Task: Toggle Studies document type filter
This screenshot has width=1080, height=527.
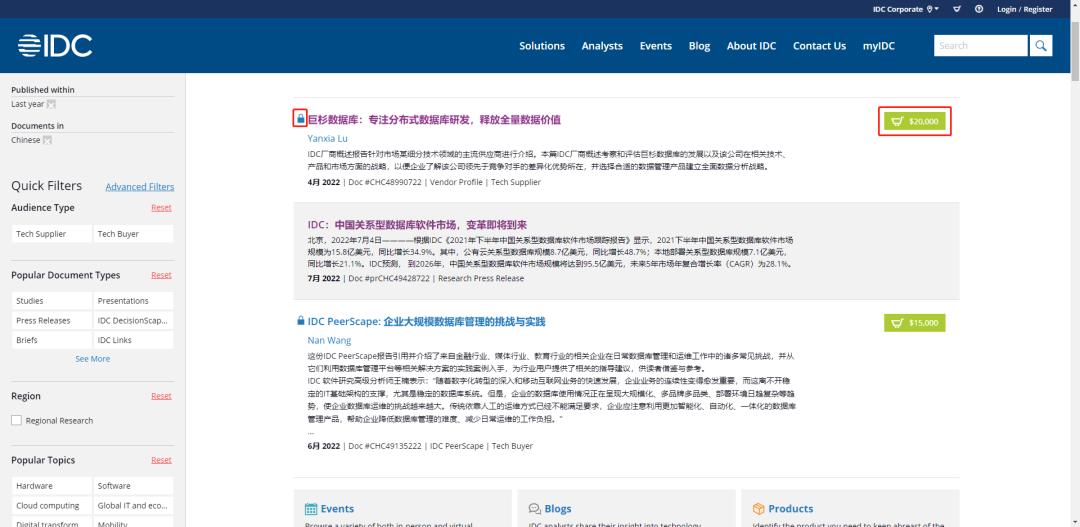Action: coord(52,300)
